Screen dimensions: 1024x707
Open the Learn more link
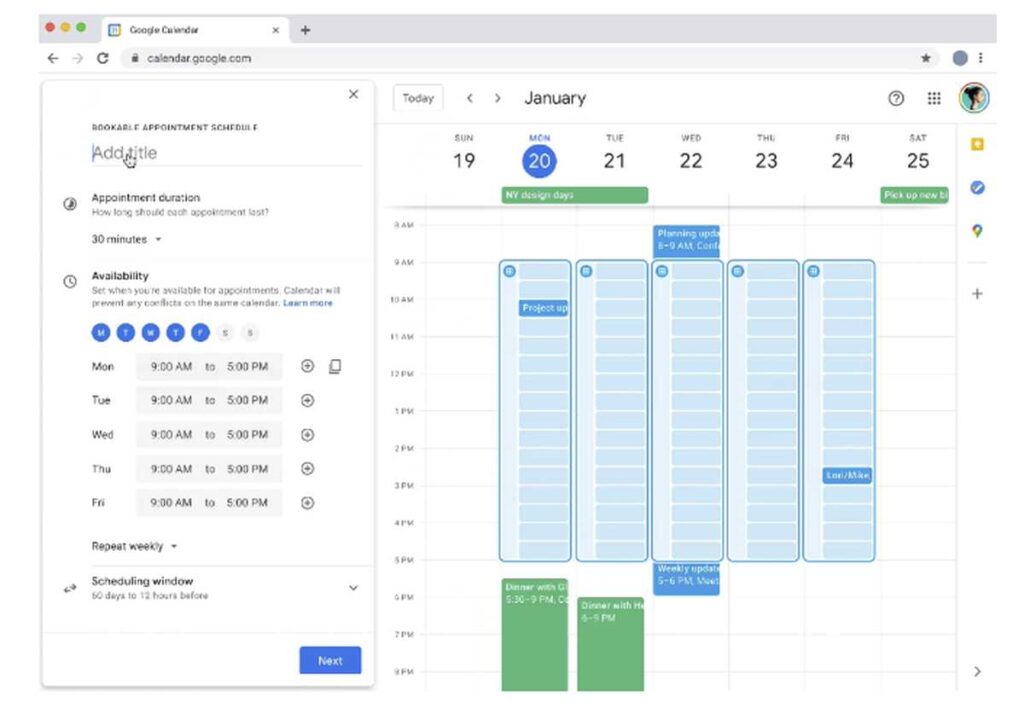(x=308, y=303)
